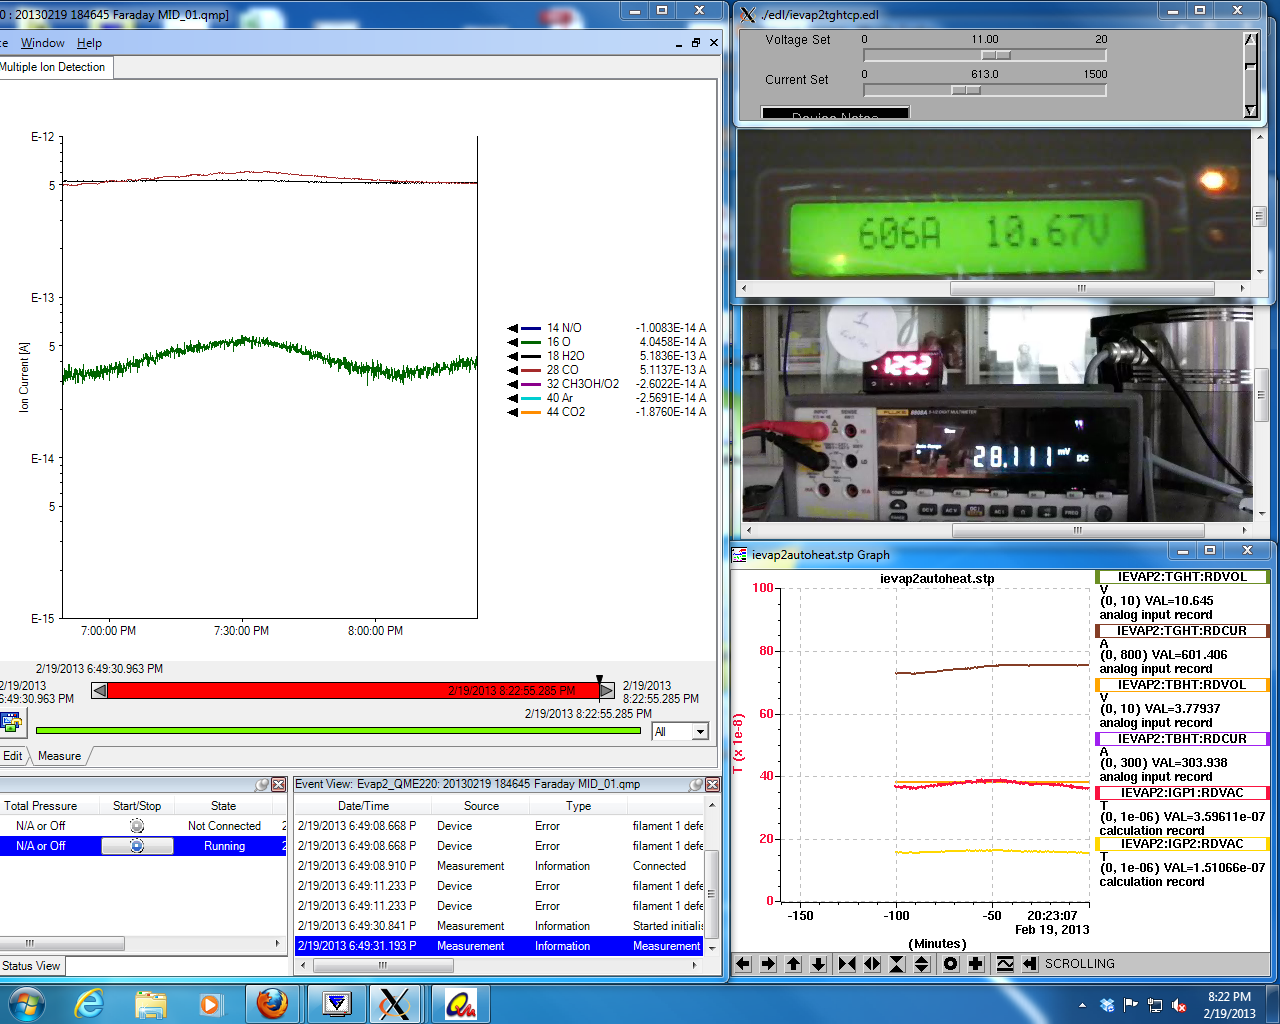
Task: Click the circle-dot icon in graph toolbar
Action: pyautogui.click(x=950, y=964)
